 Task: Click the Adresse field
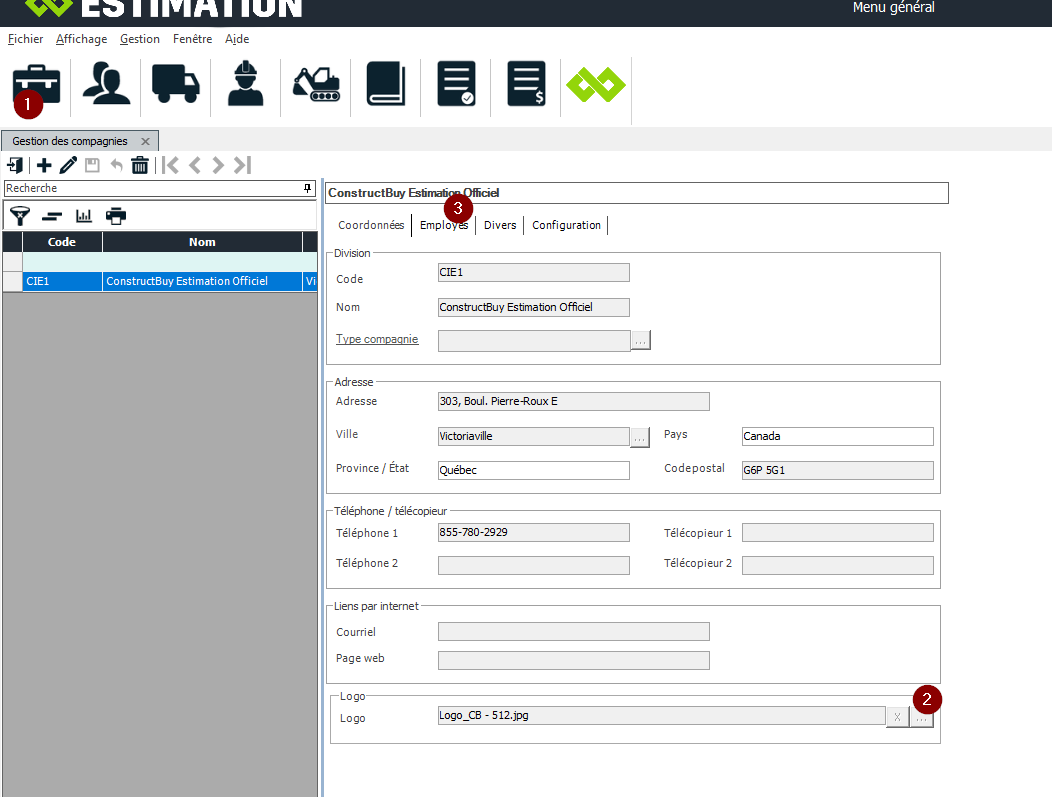pos(574,401)
